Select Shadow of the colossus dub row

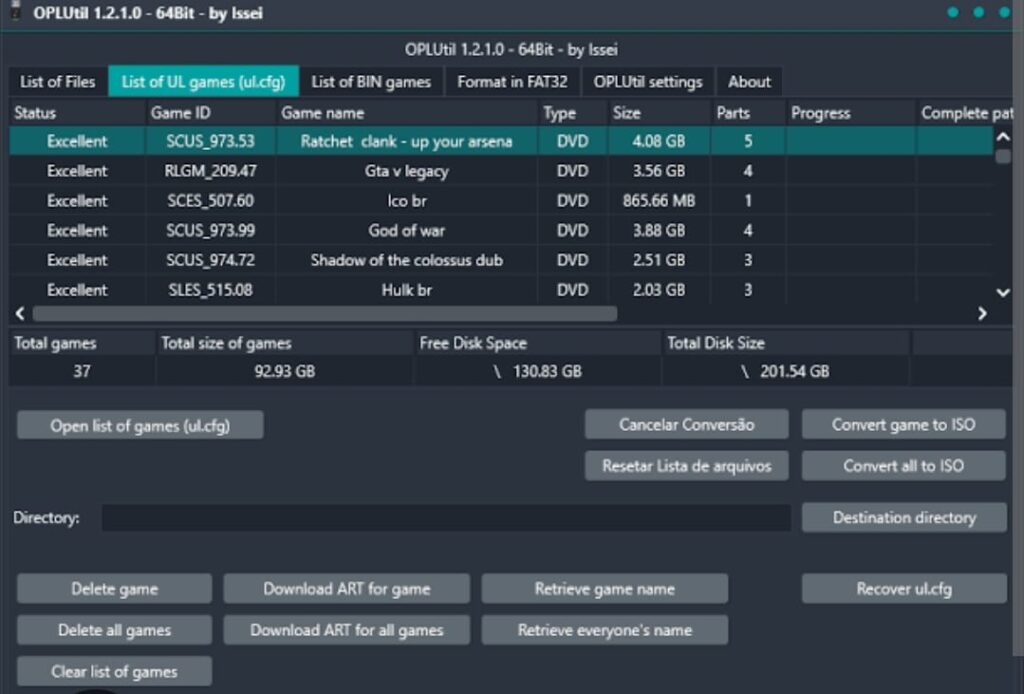501,260
